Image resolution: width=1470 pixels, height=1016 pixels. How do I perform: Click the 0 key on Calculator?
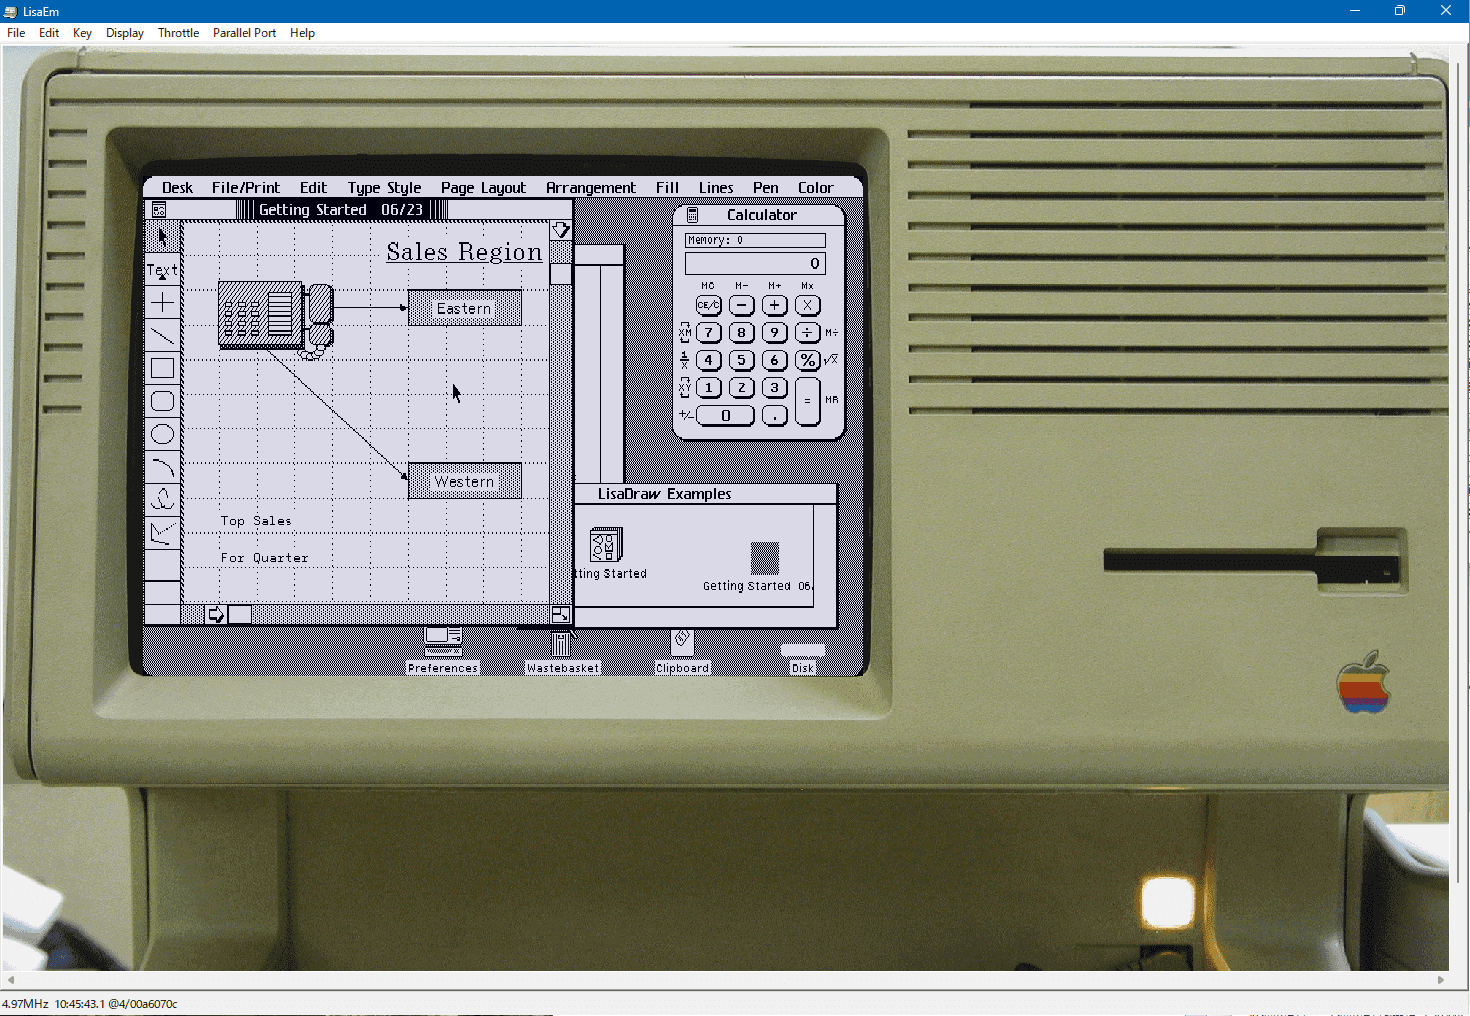click(725, 415)
